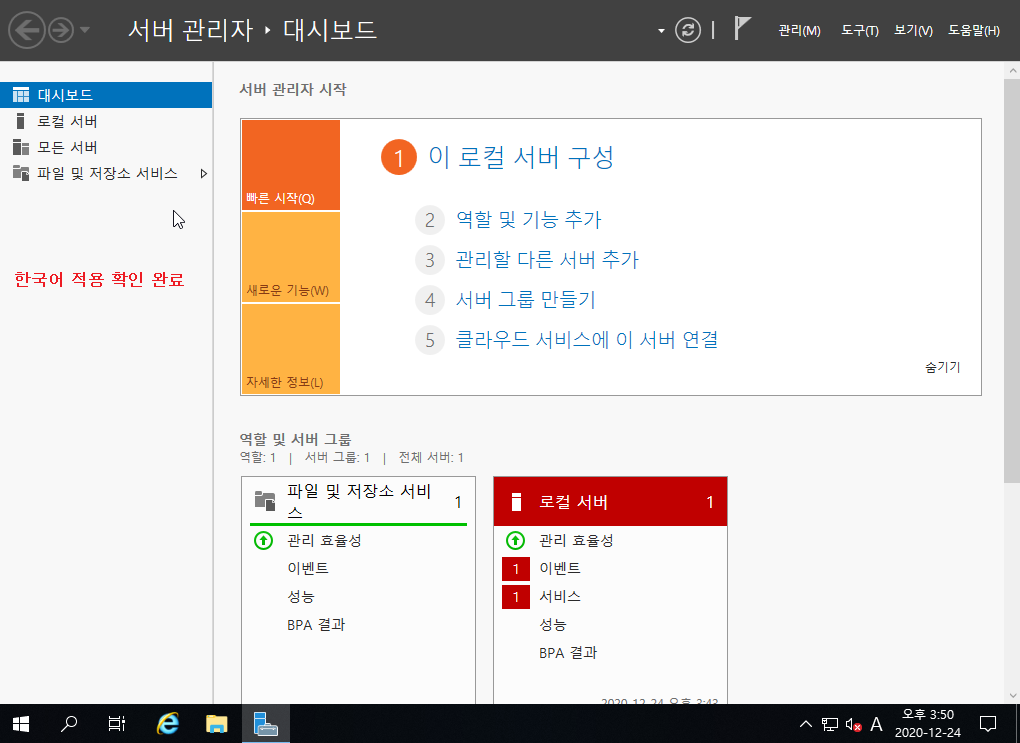Screen dimensions: 1020x743
Task: Open the Action Center notification icon
Action: 988,723
